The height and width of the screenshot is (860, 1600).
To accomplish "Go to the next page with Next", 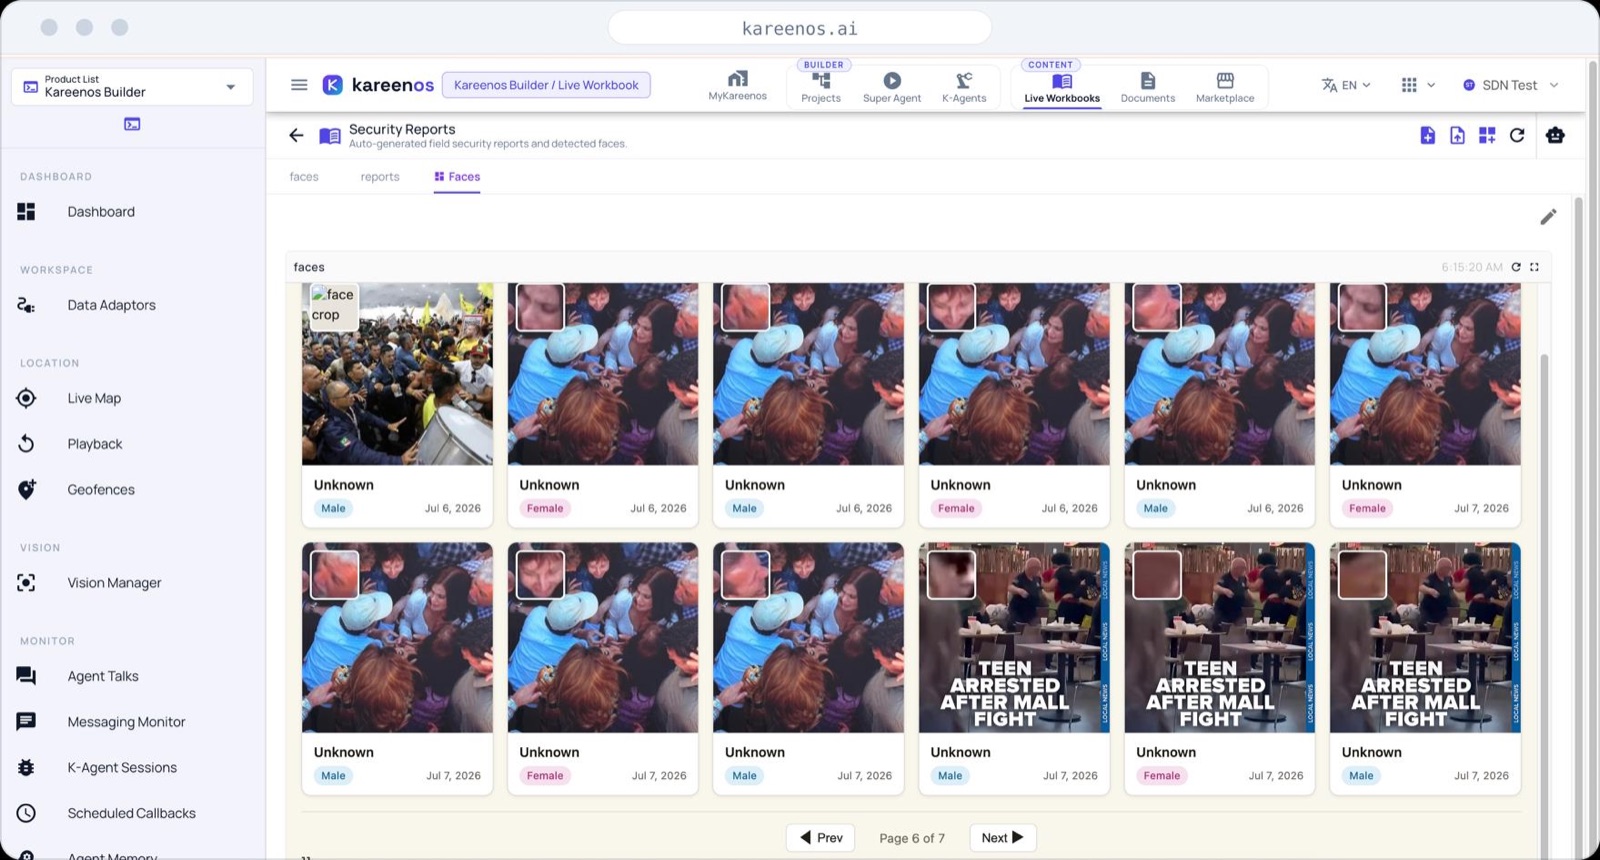I will pyautogui.click(x=1003, y=838).
